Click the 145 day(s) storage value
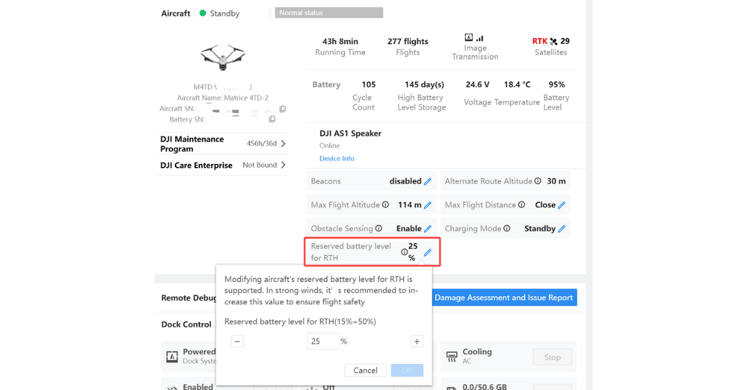The image size is (747, 390). (424, 84)
